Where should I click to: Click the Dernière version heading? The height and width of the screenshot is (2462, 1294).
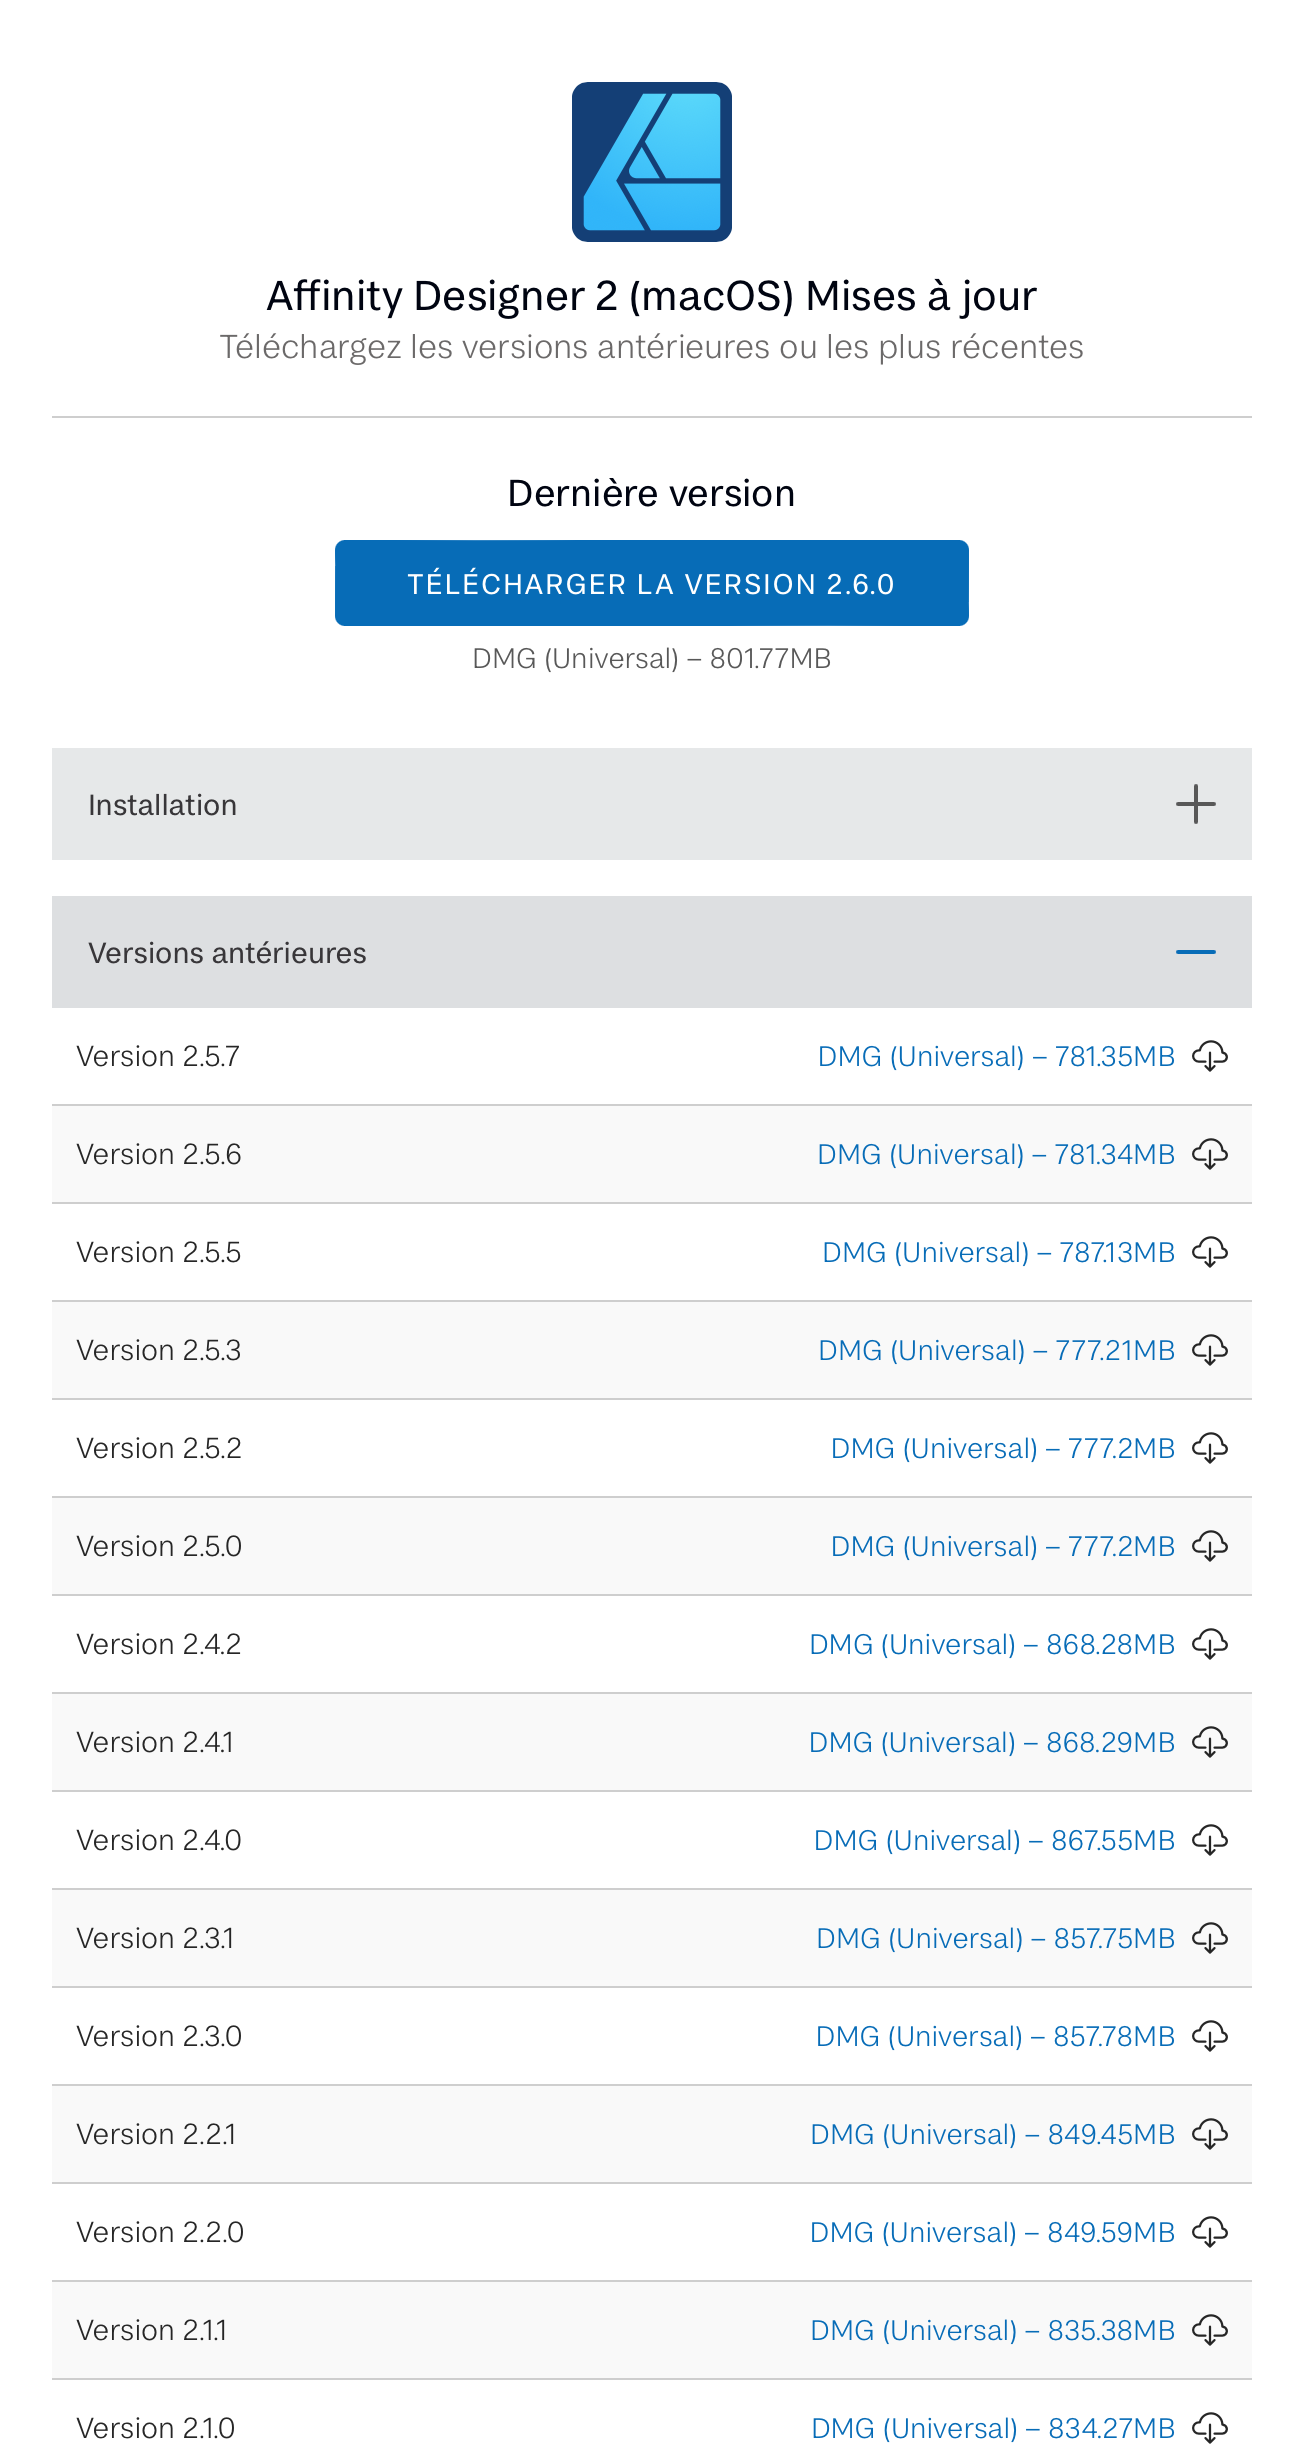click(651, 493)
